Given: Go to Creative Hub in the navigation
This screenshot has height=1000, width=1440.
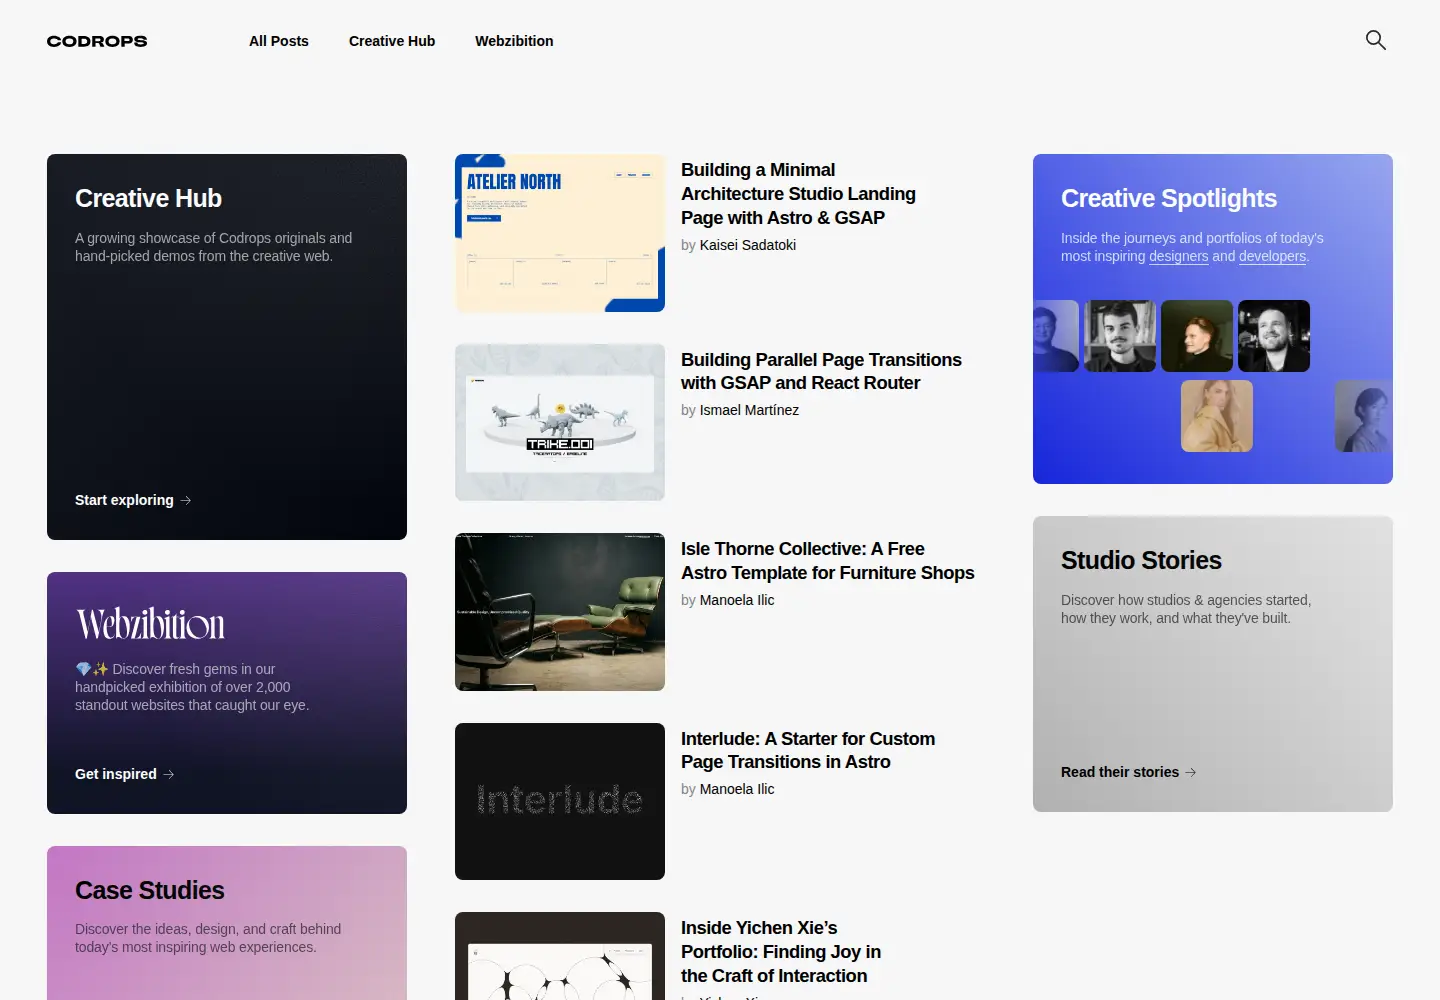Looking at the screenshot, I should click(x=392, y=41).
